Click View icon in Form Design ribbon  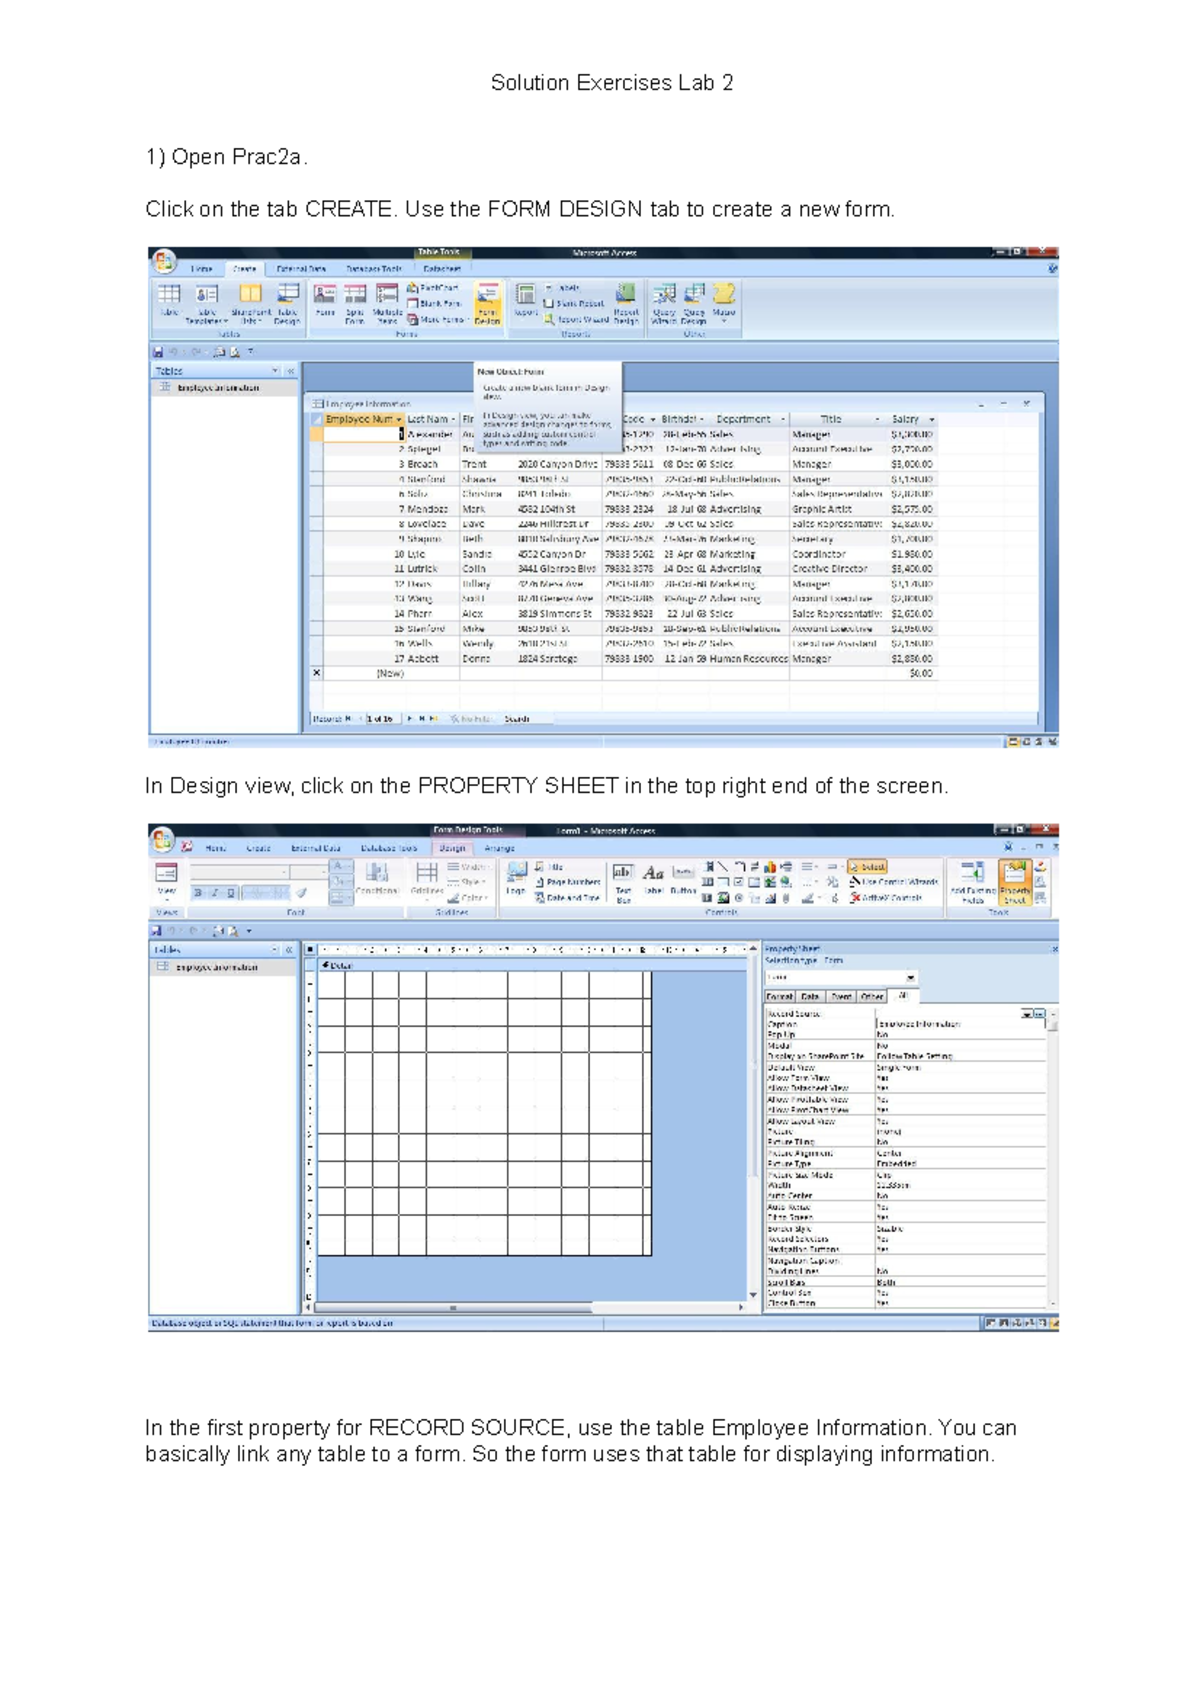166,880
